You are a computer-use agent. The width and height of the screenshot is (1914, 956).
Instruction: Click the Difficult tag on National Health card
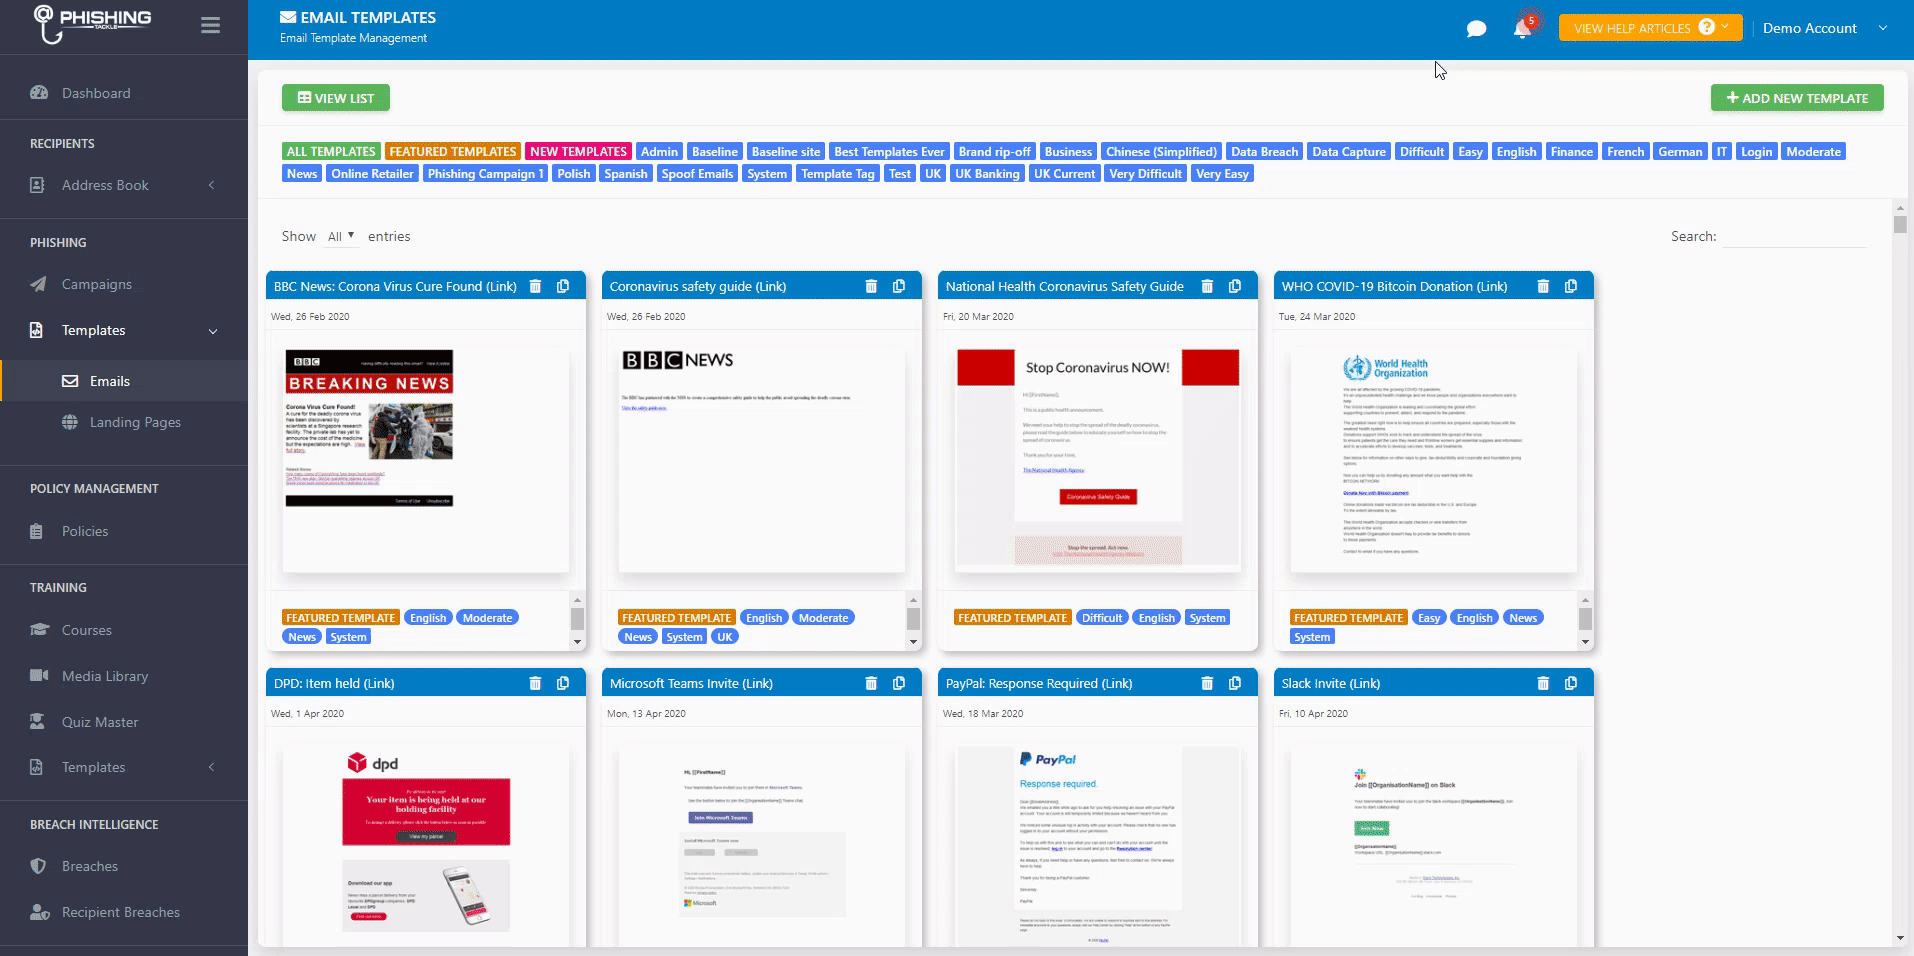1101,618
